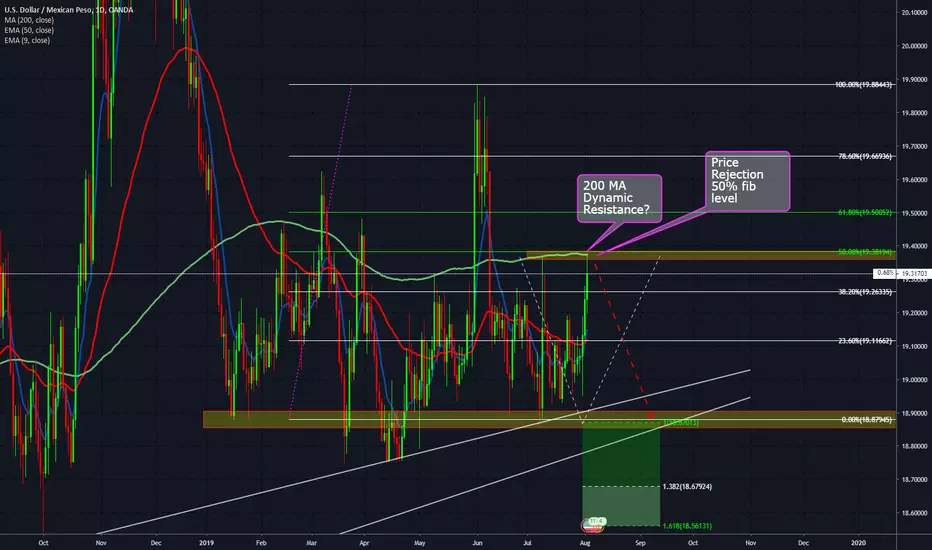Screen dimensions: 932x550
Task: Click the Aug label on time axis
Action: click(585, 543)
